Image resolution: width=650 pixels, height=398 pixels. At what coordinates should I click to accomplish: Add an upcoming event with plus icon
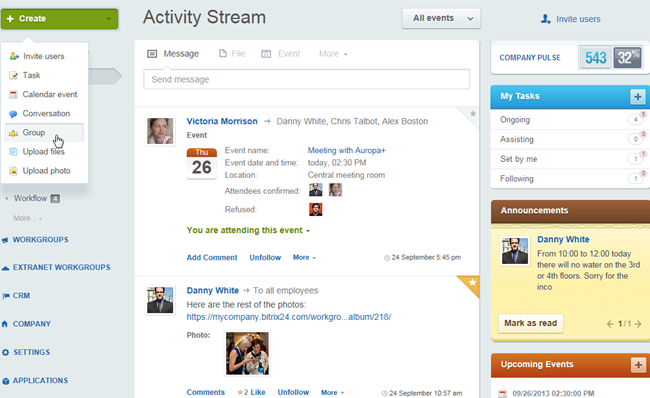[x=638, y=365]
